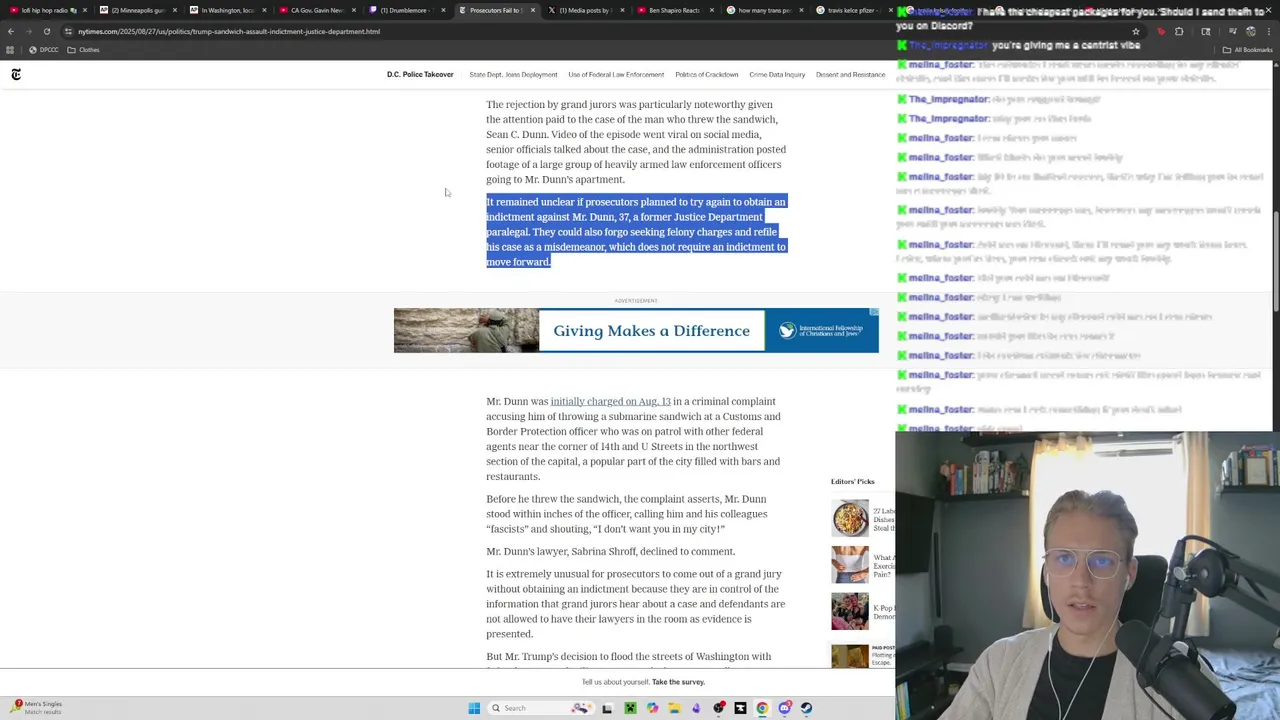
Task: Open Dissent and Resistance nav link
Action: (x=850, y=74)
